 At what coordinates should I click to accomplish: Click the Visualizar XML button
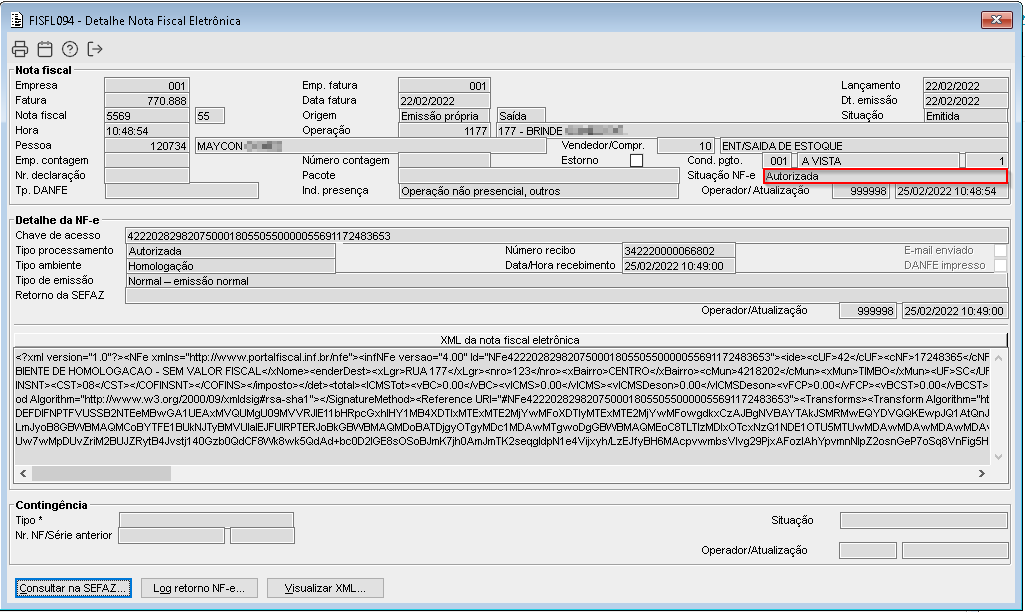pos(325,588)
